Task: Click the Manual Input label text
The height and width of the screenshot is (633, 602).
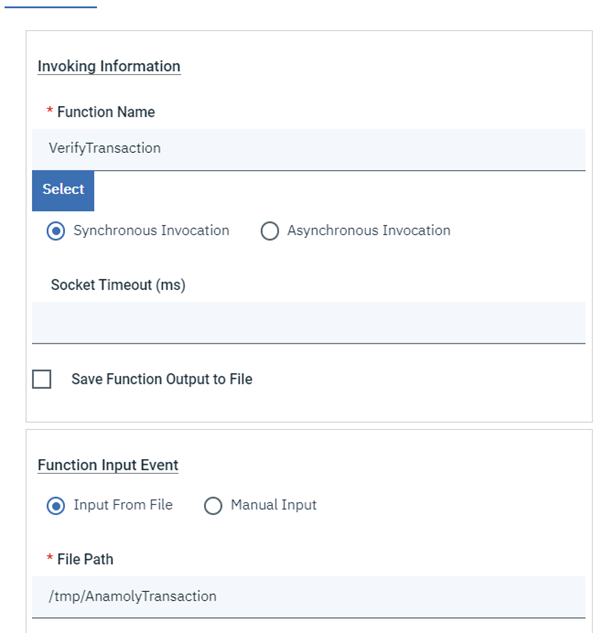Action: (x=273, y=506)
